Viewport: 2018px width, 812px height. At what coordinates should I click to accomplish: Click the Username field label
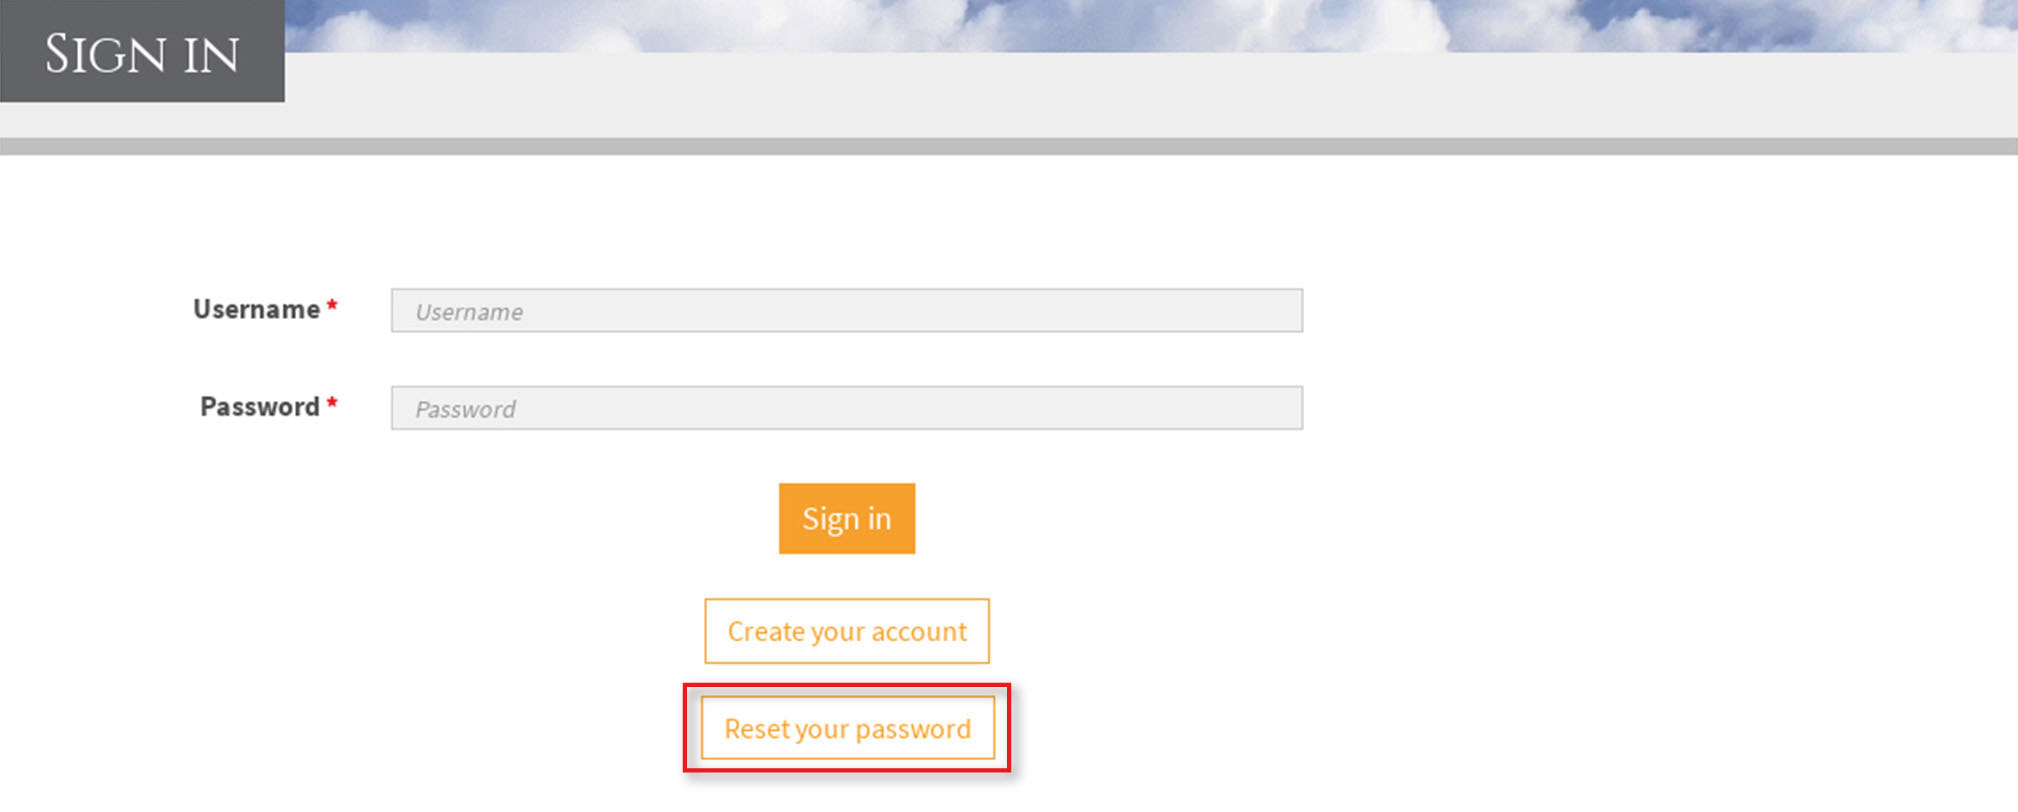[x=256, y=310]
